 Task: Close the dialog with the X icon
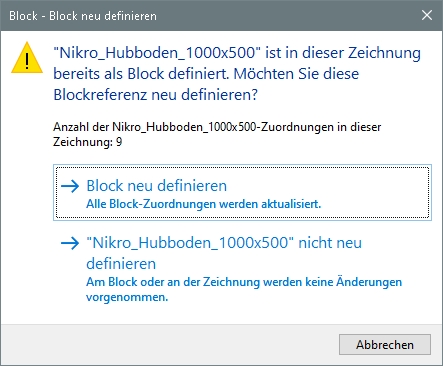coord(427,15)
